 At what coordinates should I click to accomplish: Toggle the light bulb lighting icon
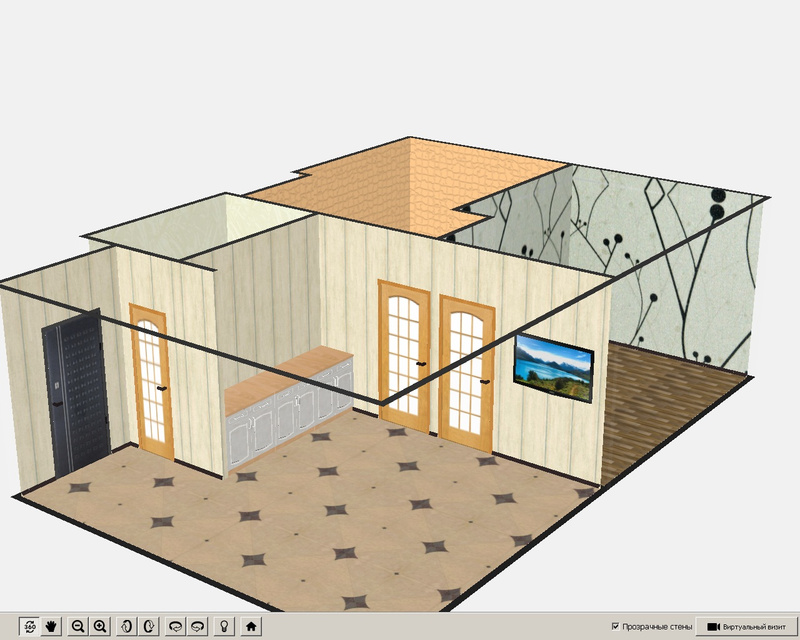click(224, 626)
